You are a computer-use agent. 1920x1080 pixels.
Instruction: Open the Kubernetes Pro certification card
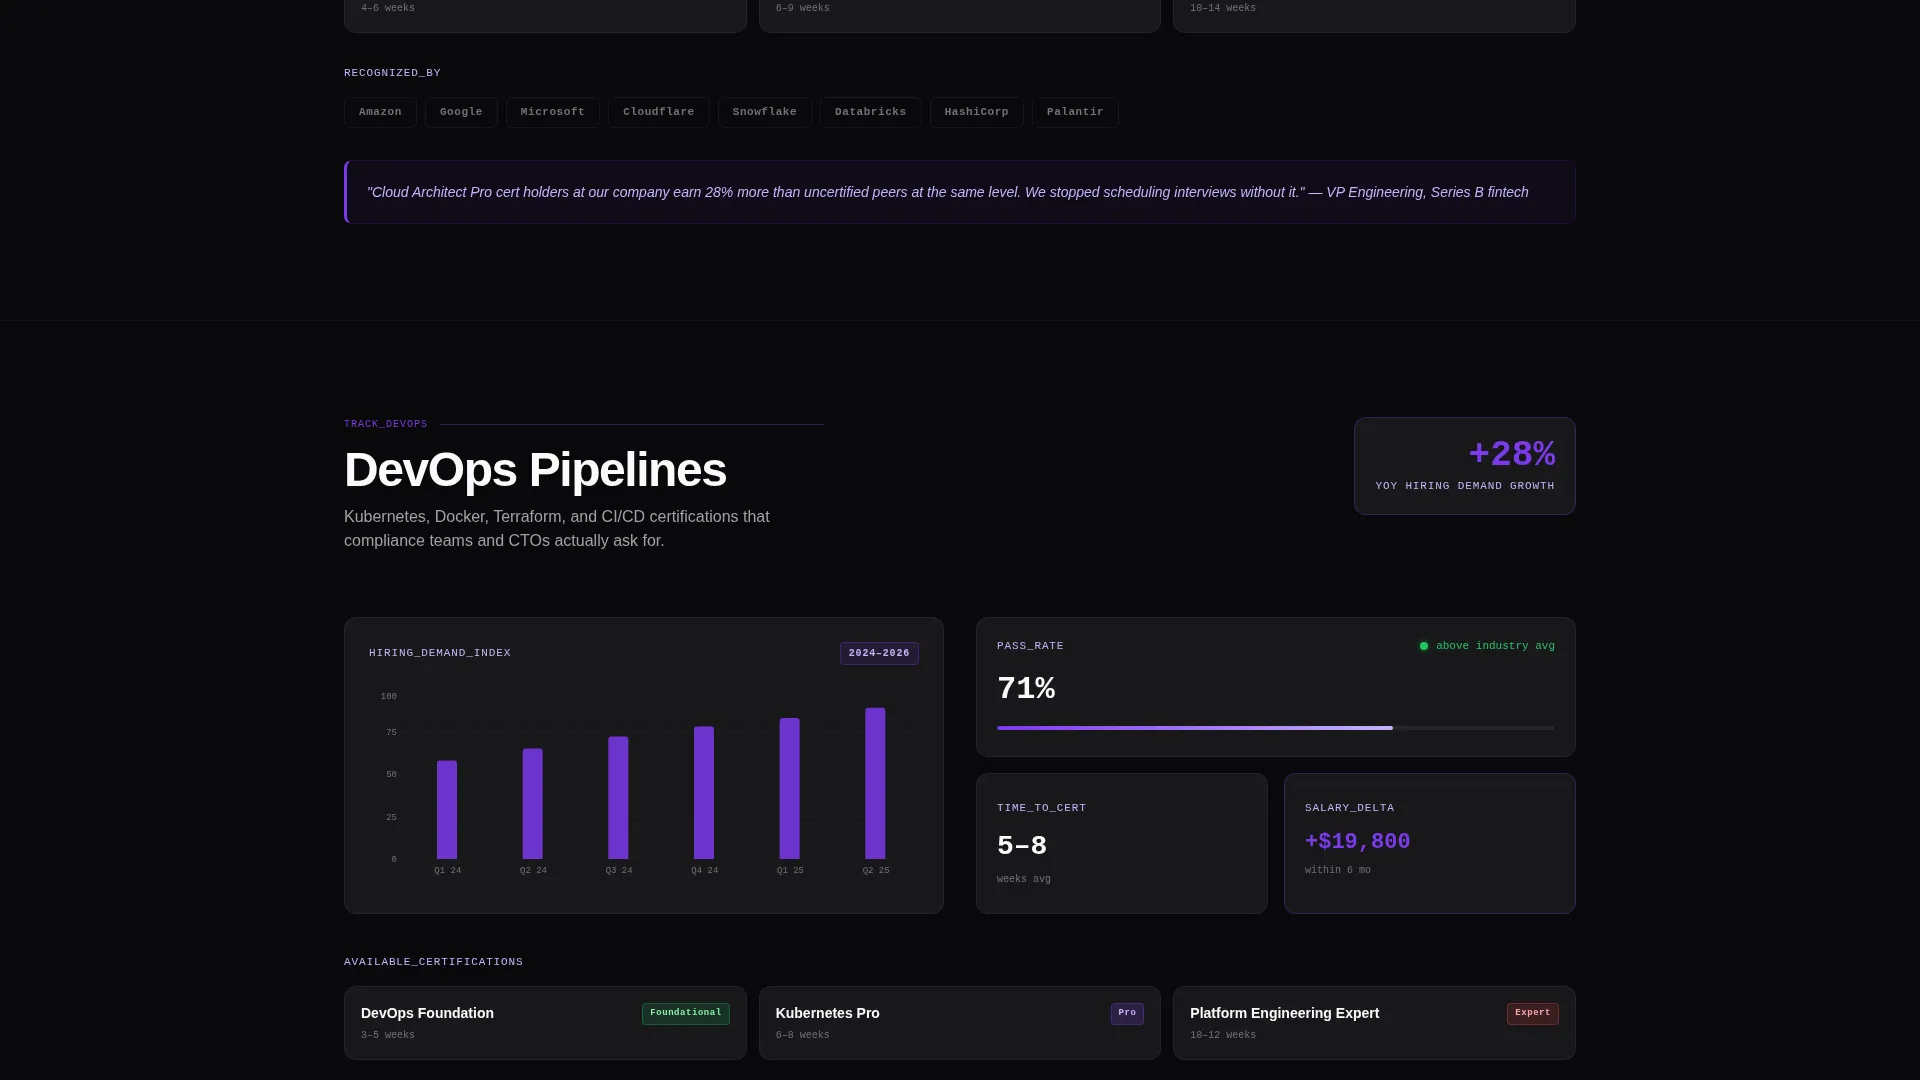(x=960, y=1023)
